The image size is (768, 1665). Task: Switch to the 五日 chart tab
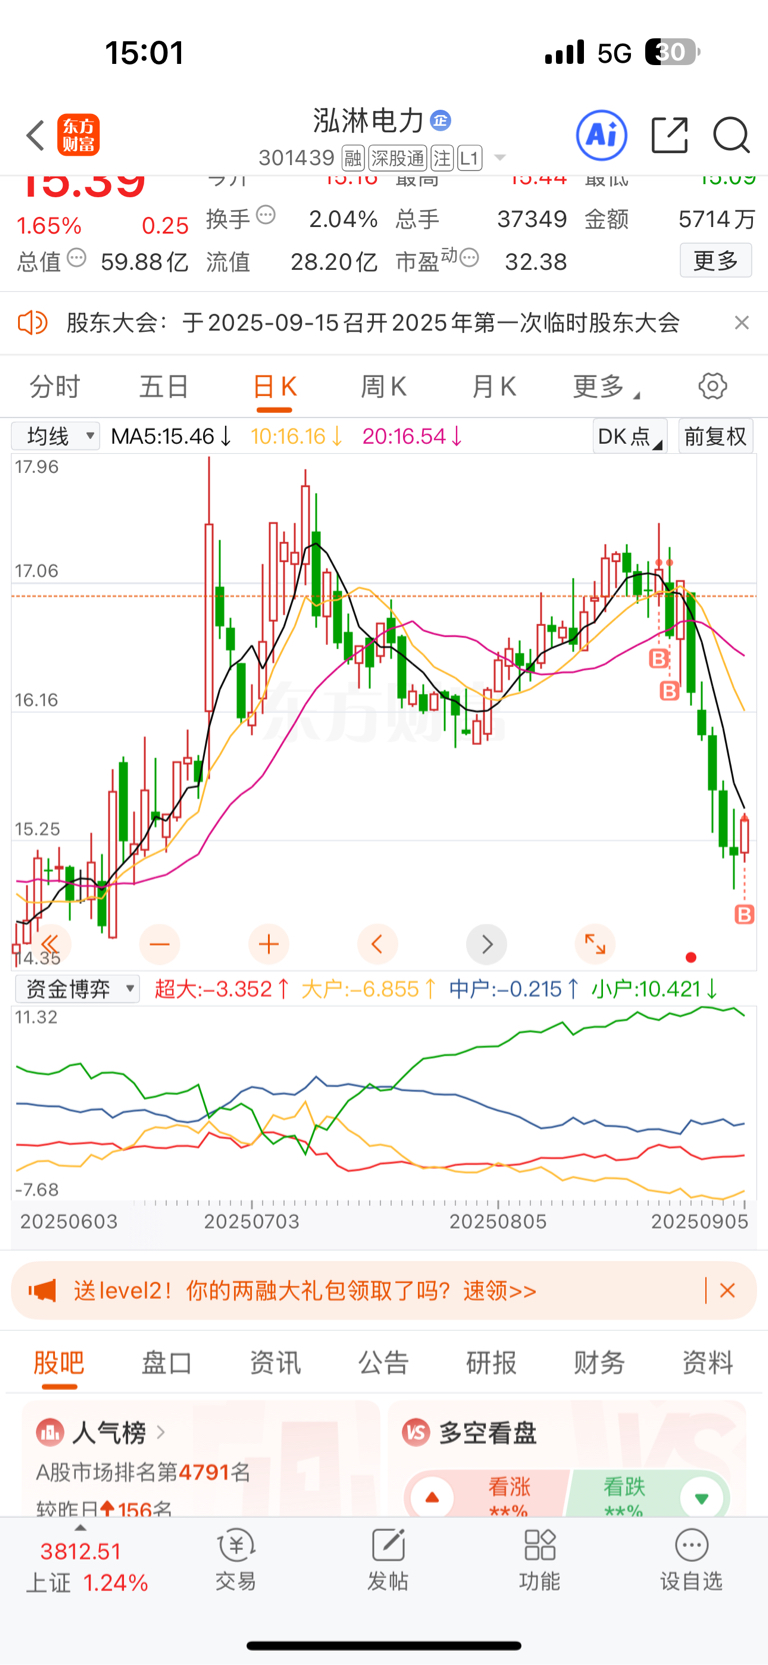coord(165,387)
